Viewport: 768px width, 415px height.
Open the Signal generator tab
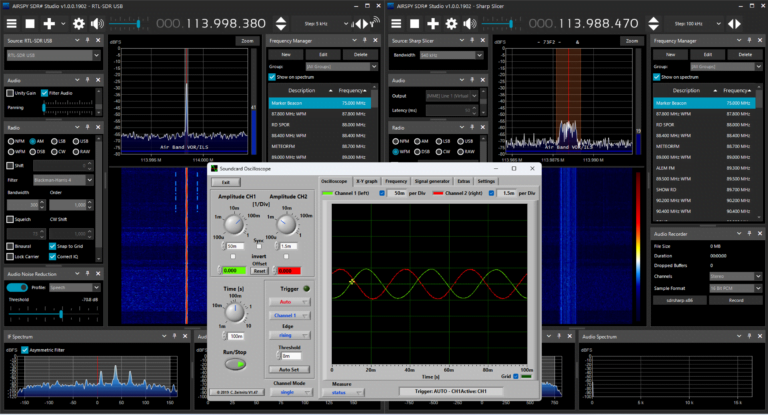coord(432,181)
